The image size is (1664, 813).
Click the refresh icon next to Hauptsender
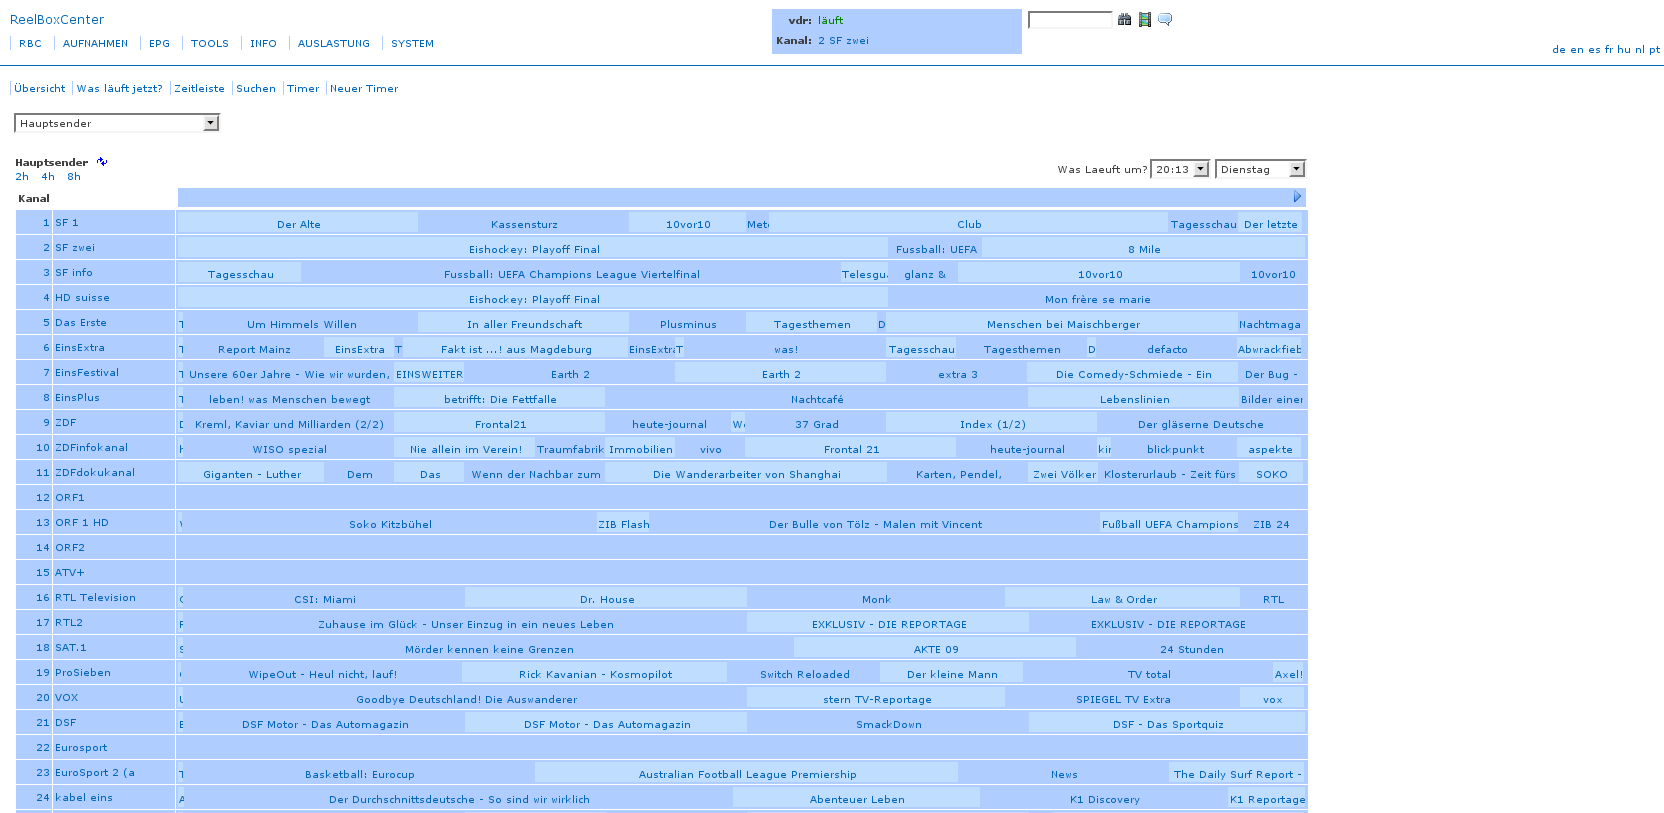(102, 161)
